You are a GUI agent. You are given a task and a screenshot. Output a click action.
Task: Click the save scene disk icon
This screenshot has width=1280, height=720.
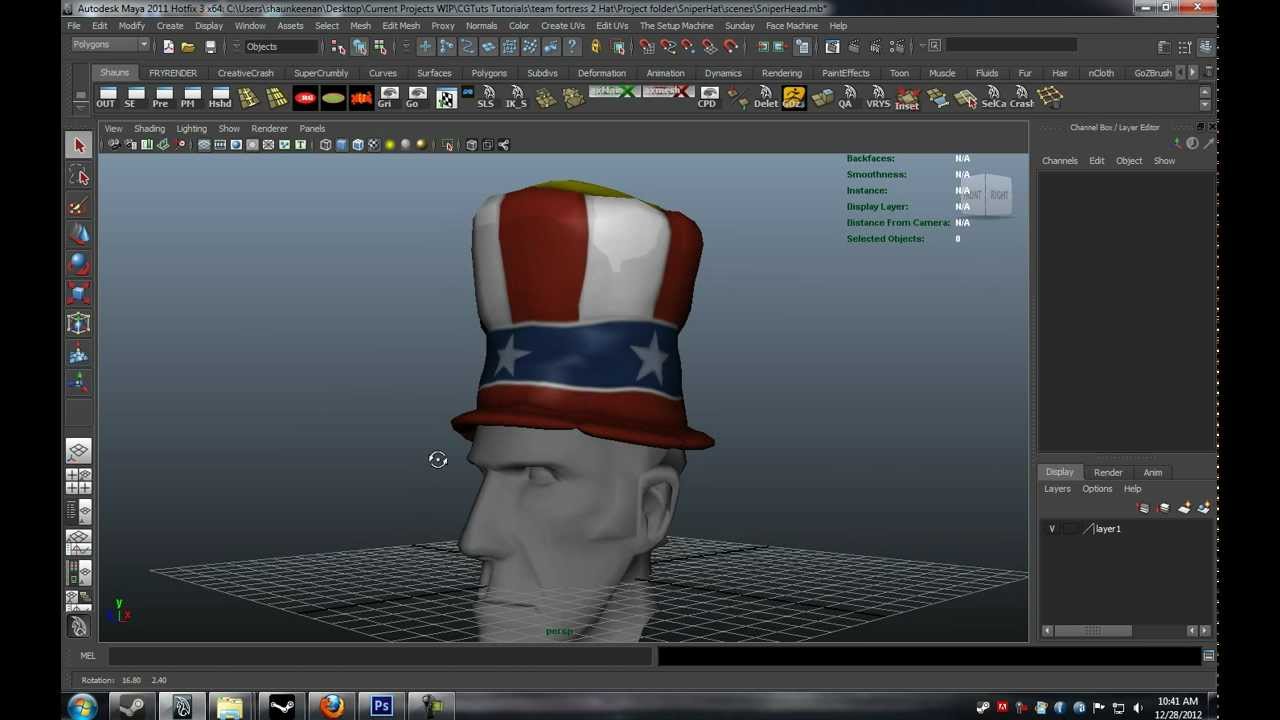pos(210,46)
